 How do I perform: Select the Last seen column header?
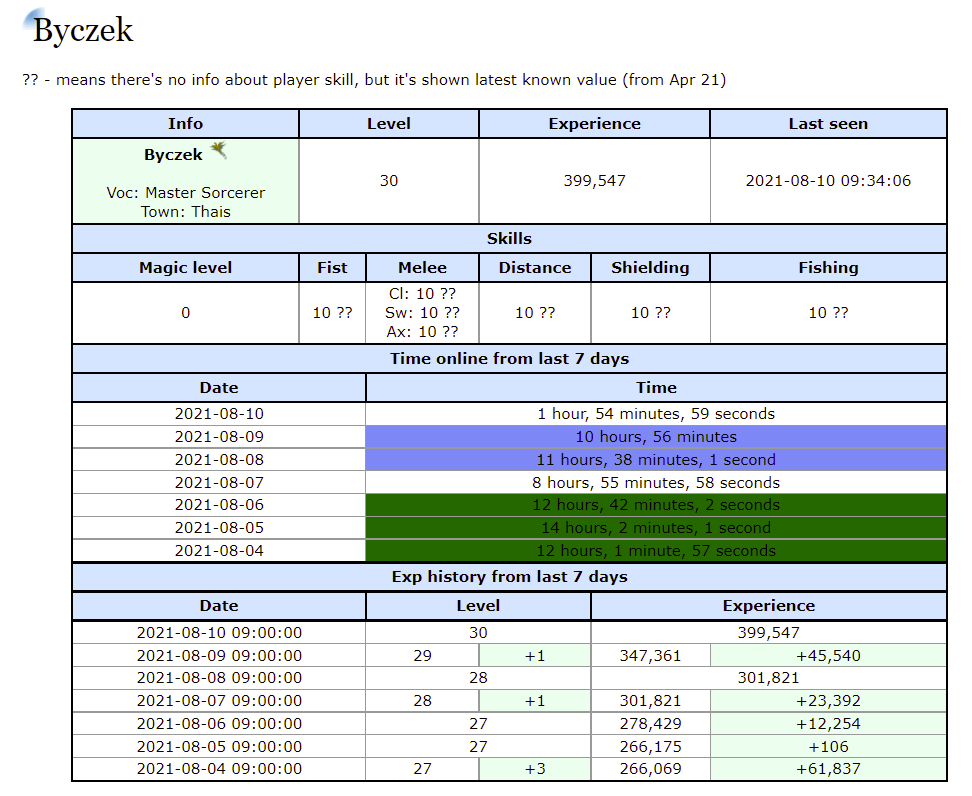(827, 124)
